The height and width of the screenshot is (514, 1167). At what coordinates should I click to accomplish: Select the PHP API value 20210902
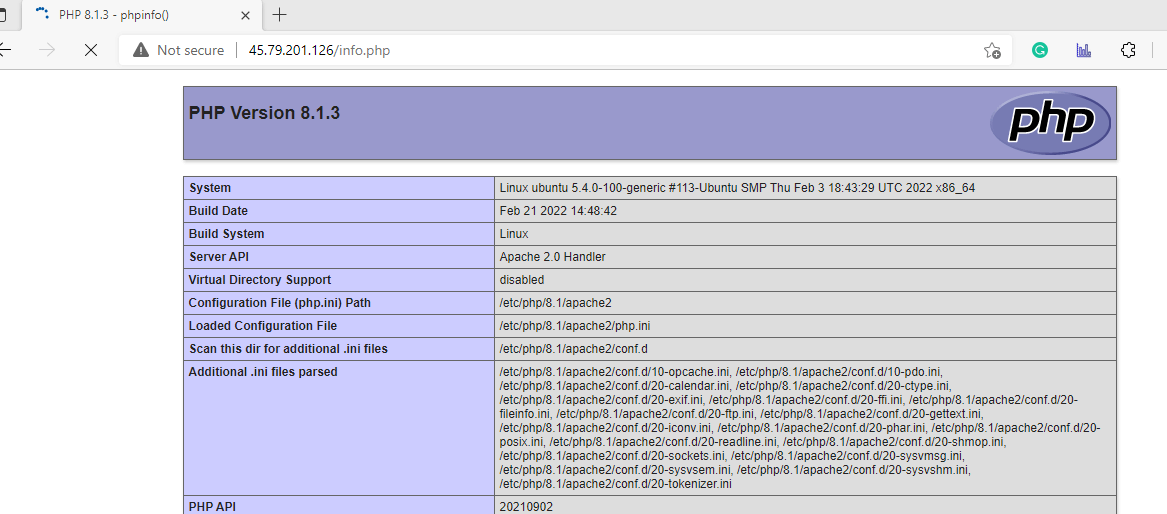tap(526, 507)
